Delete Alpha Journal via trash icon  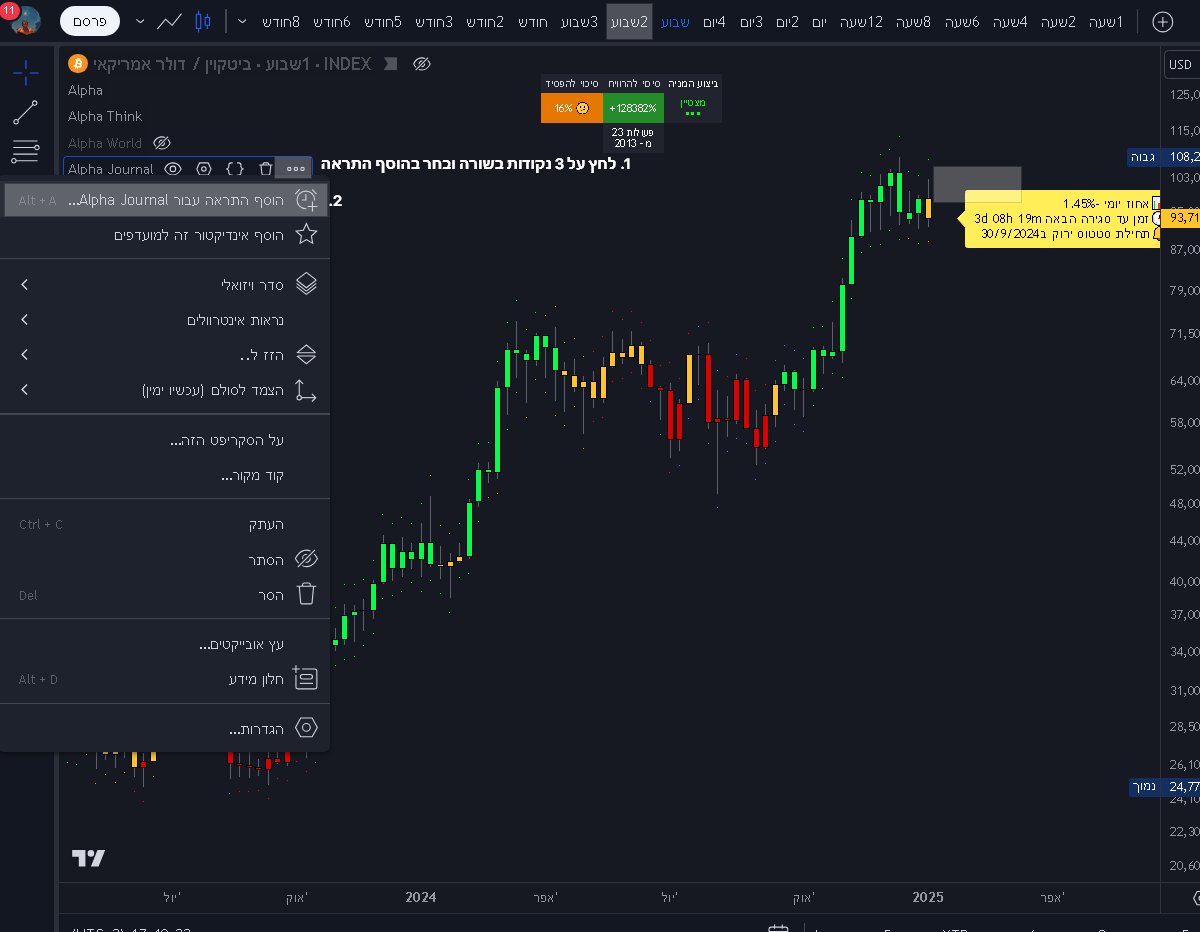(x=265, y=169)
